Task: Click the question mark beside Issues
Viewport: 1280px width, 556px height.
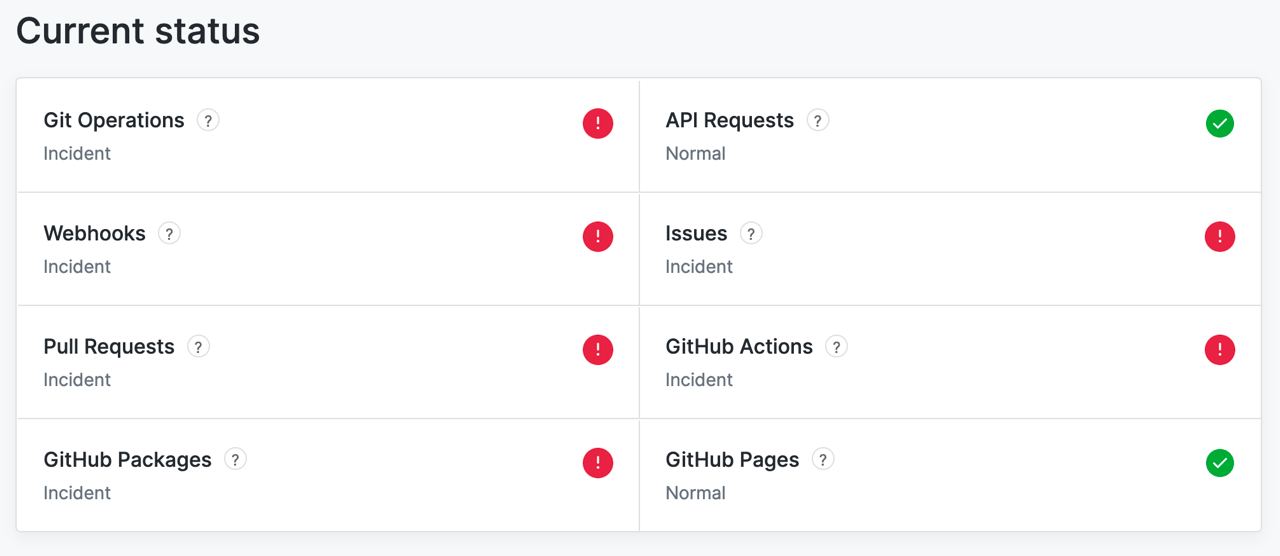Action: click(751, 233)
